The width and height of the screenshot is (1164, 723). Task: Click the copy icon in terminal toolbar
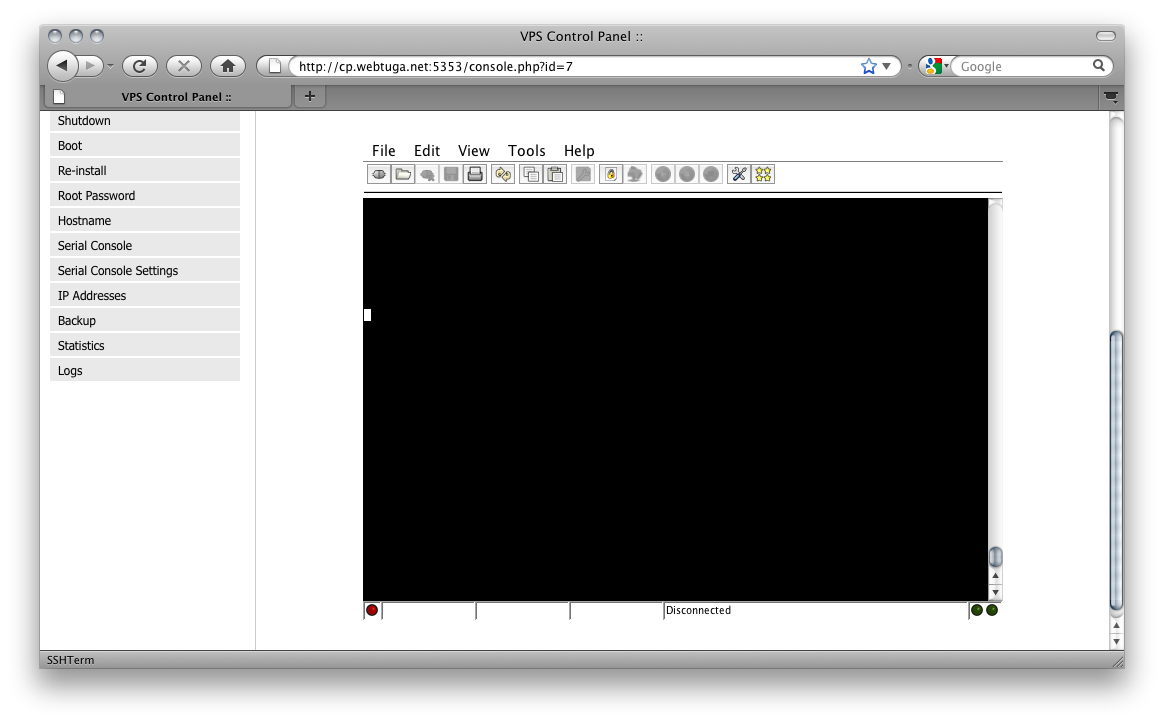click(x=531, y=175)
